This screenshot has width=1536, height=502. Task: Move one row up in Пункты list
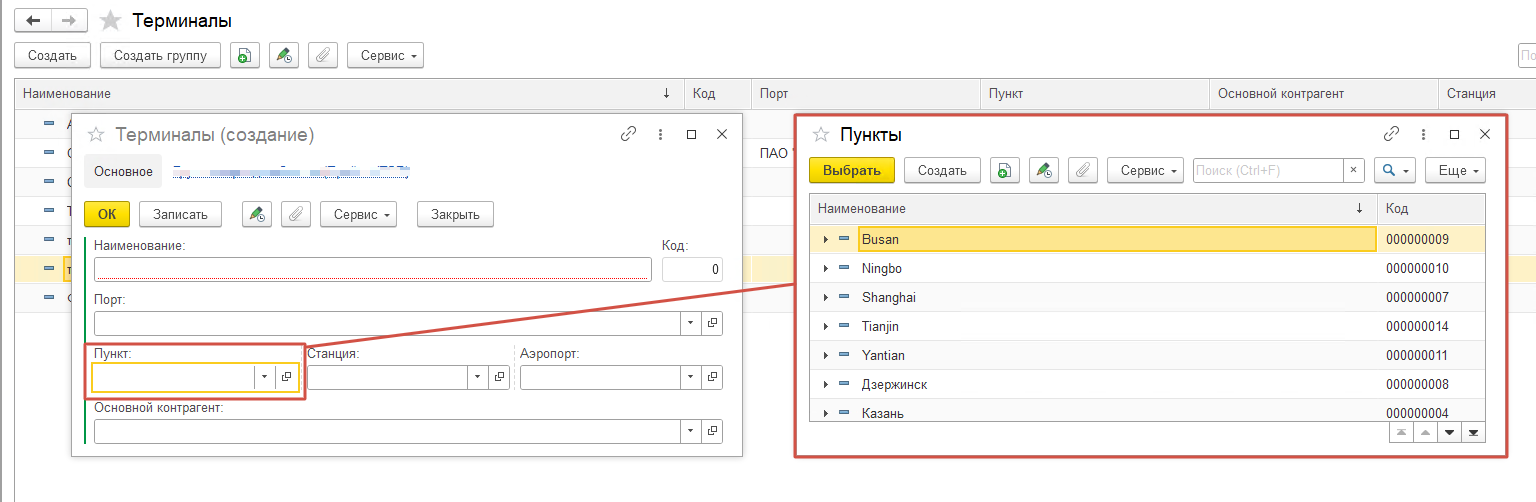coord(1426,432)
